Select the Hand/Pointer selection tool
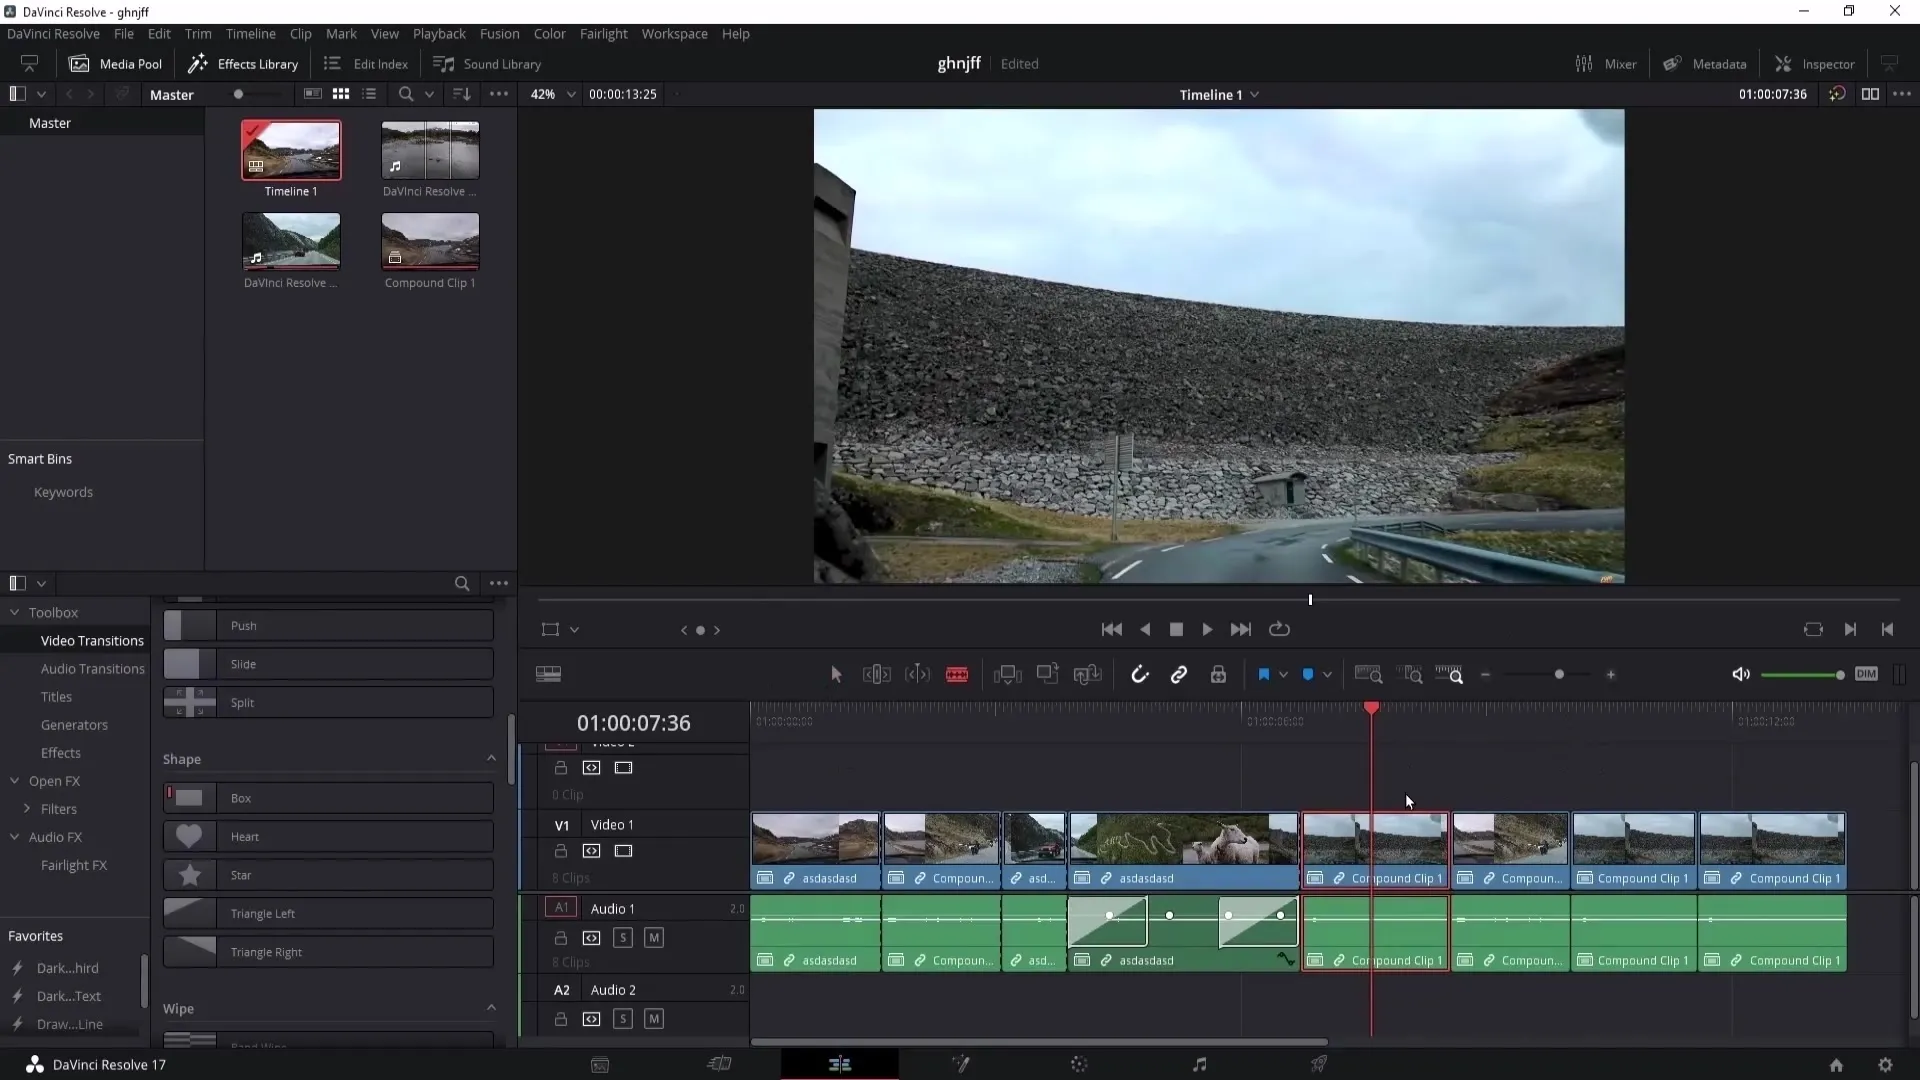The width and height of the screenshot is (1920, 1080). tap(835, 675)
